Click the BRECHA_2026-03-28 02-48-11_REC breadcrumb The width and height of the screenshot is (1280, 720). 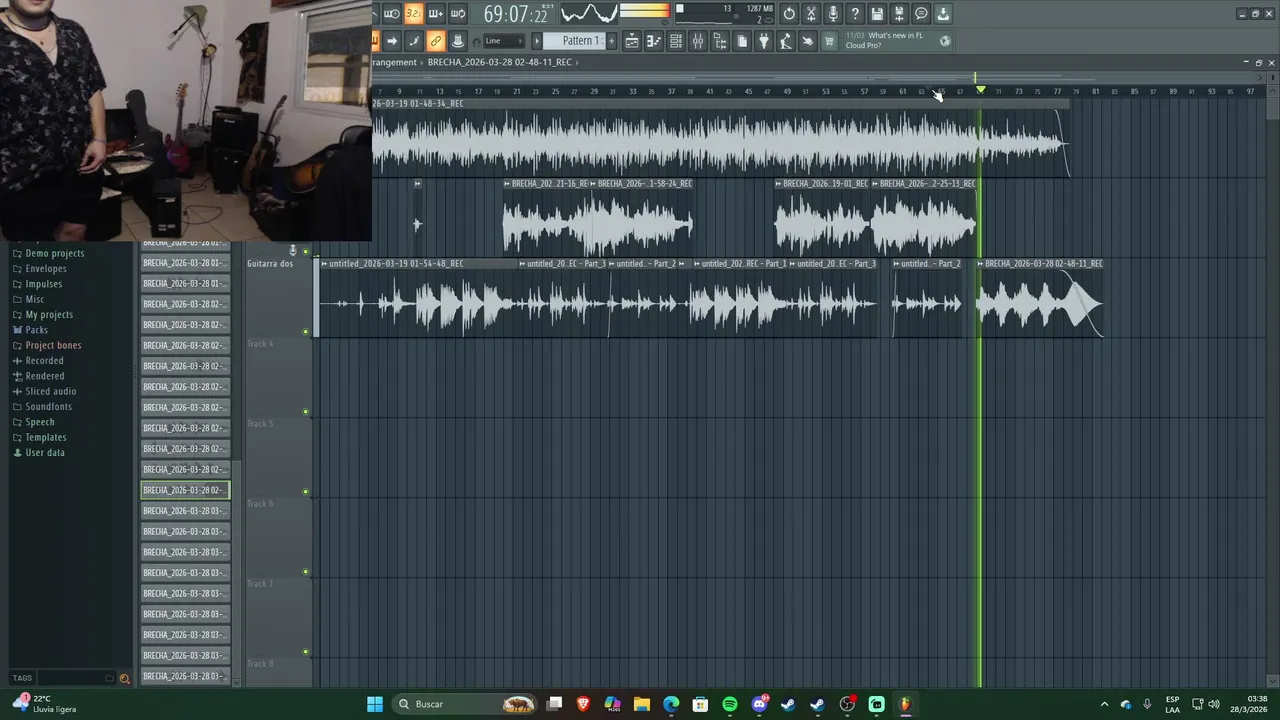click(x=500, y=62)
